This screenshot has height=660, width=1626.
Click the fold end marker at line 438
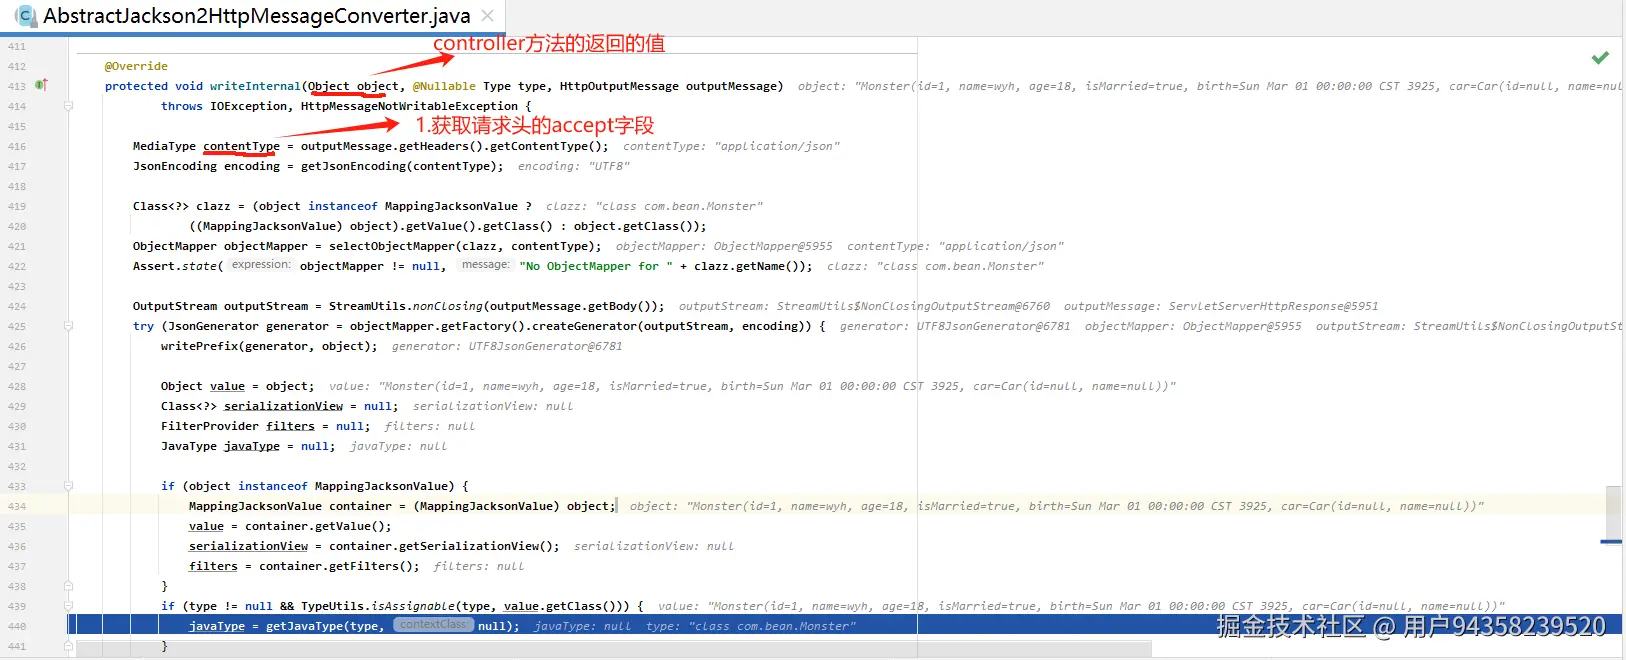coord(68,586)
